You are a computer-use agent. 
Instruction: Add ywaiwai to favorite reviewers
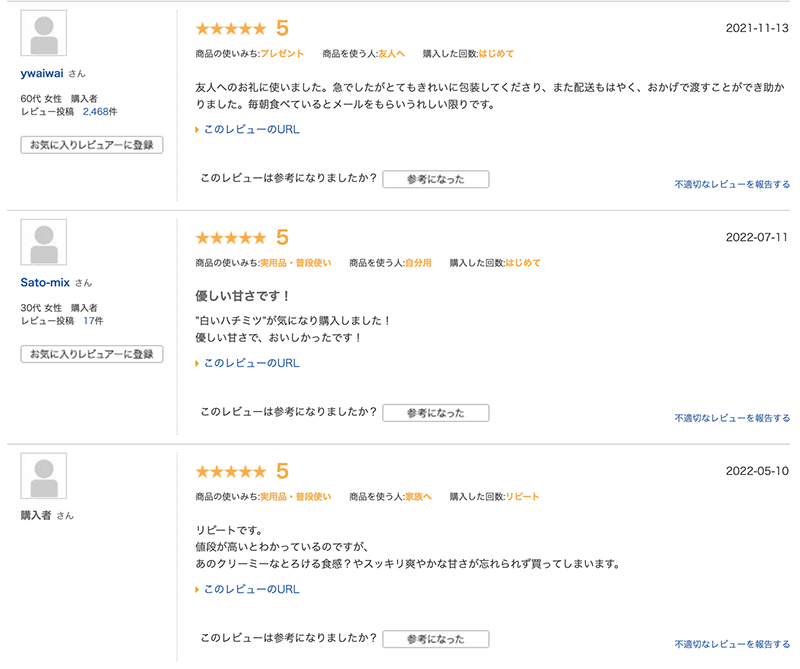pos(92,145)
